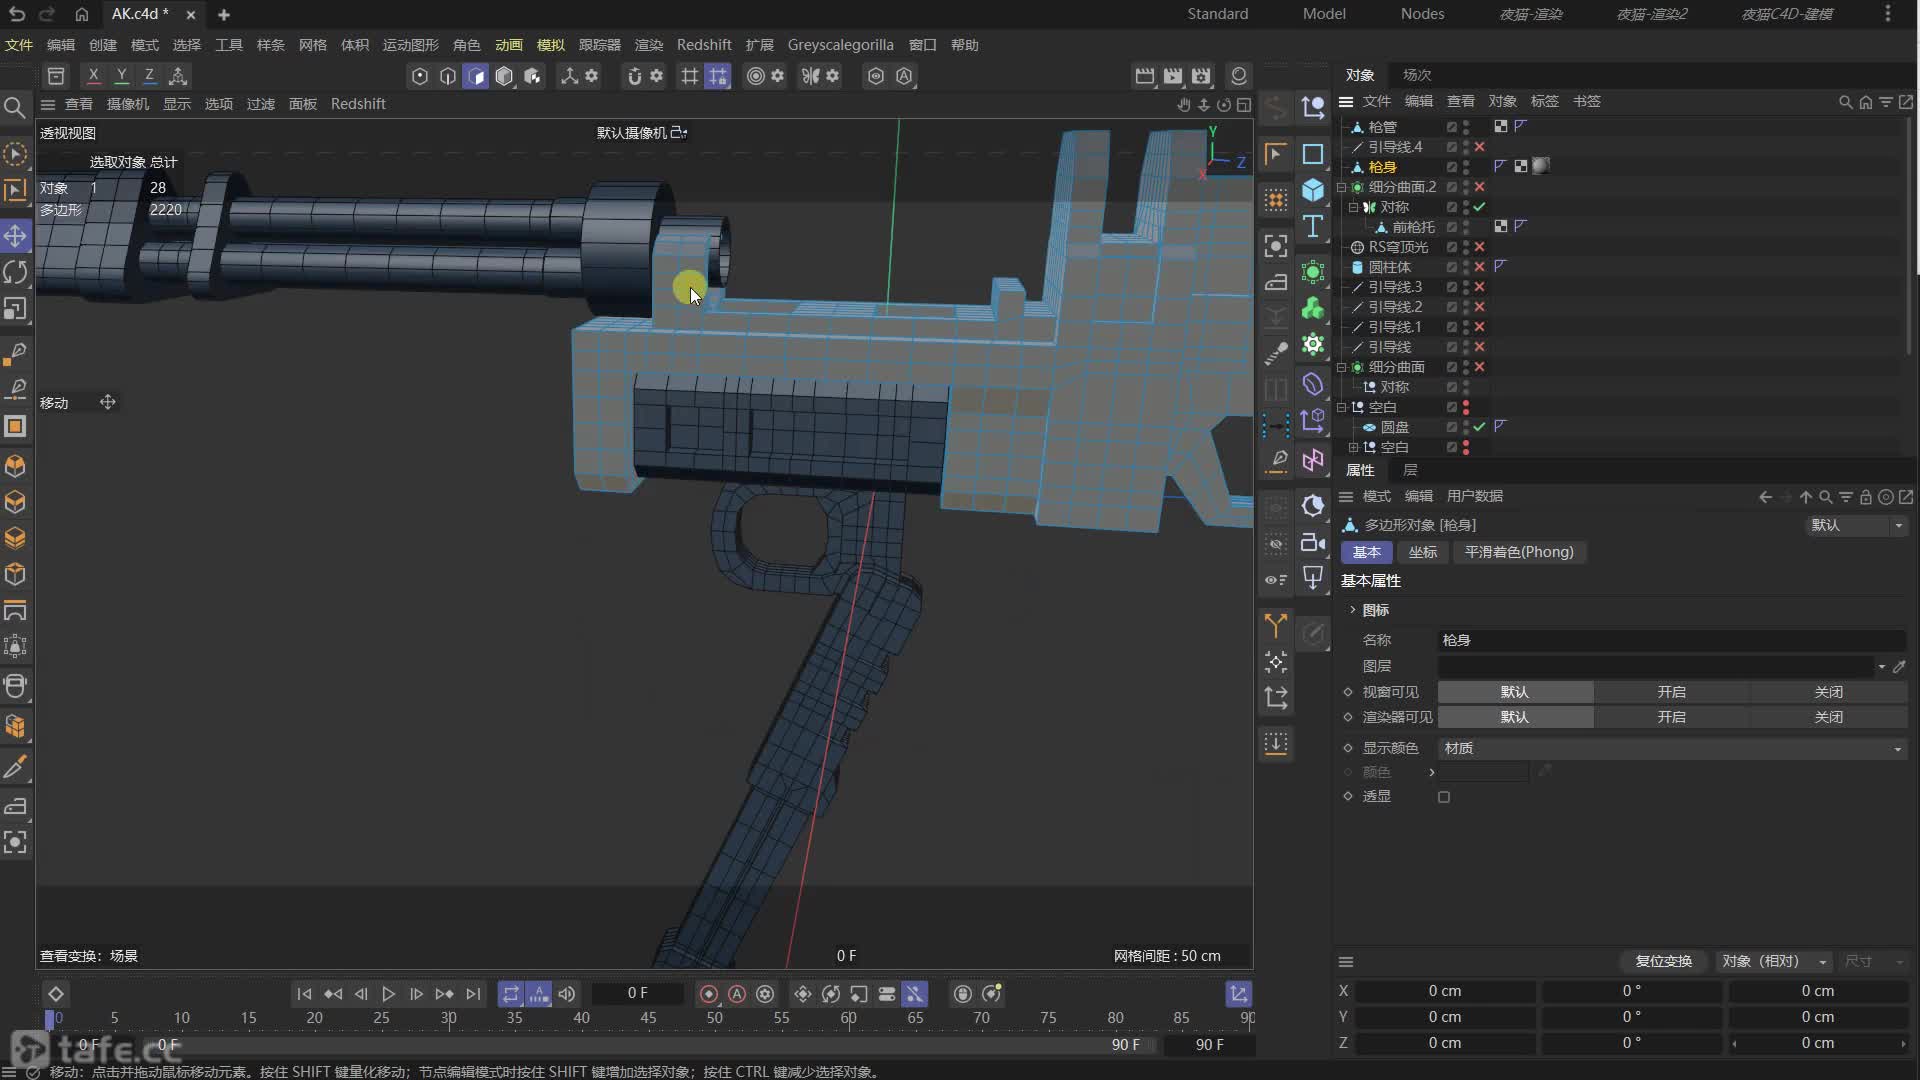
Task: Switch to the 坐标 tab in attributes
Action: 1422,552
